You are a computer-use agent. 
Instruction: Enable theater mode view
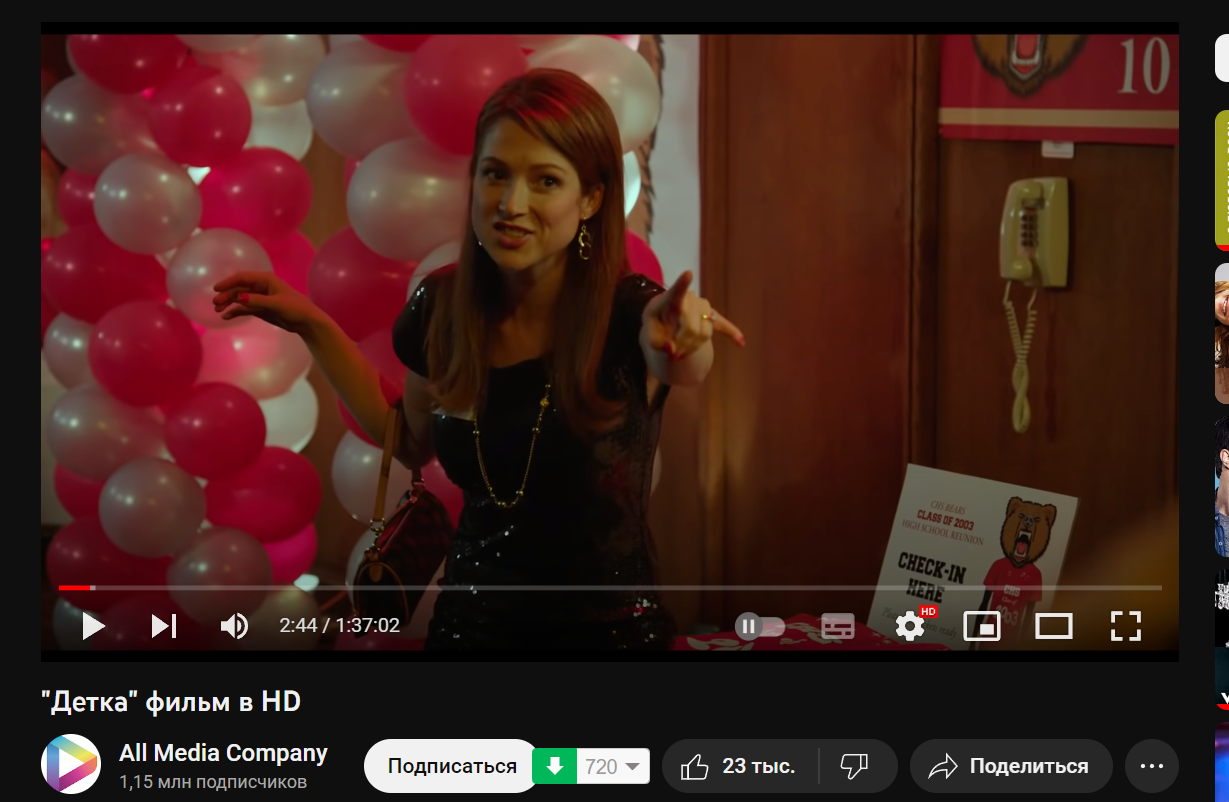coord(1053,627)
